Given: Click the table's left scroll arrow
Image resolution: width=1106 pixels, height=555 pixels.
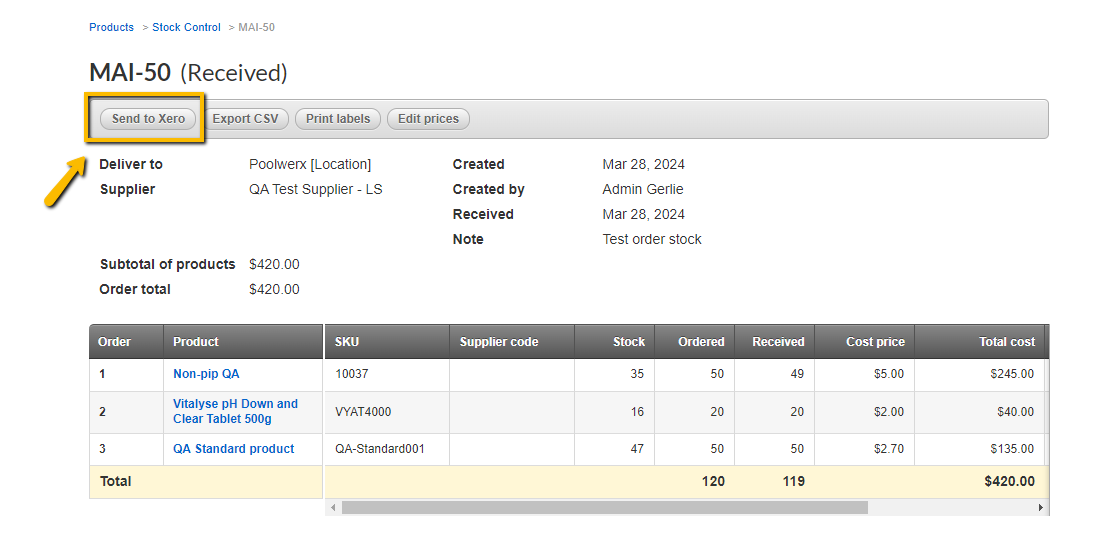Looking at the screenshot, I should click(333, 507).
